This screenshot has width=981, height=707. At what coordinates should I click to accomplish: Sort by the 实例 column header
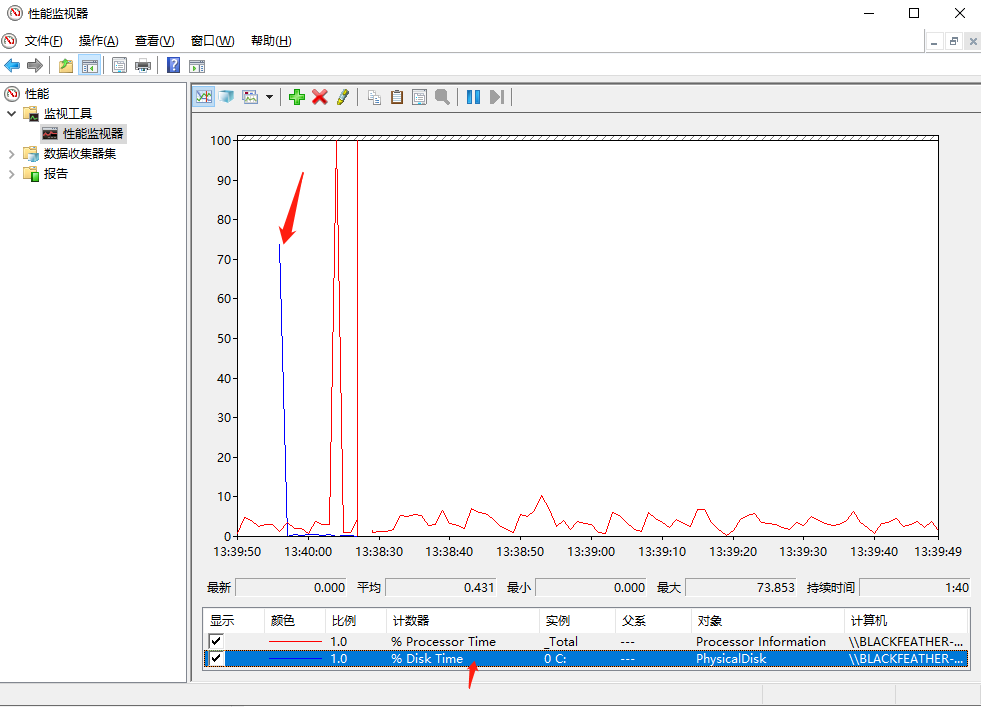pos(577,621)
